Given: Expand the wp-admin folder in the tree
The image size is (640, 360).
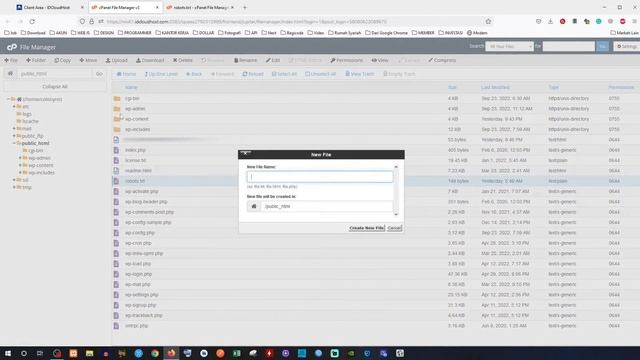Looking at the screenshot, I should pyautogui.click(x=20, y=158).
